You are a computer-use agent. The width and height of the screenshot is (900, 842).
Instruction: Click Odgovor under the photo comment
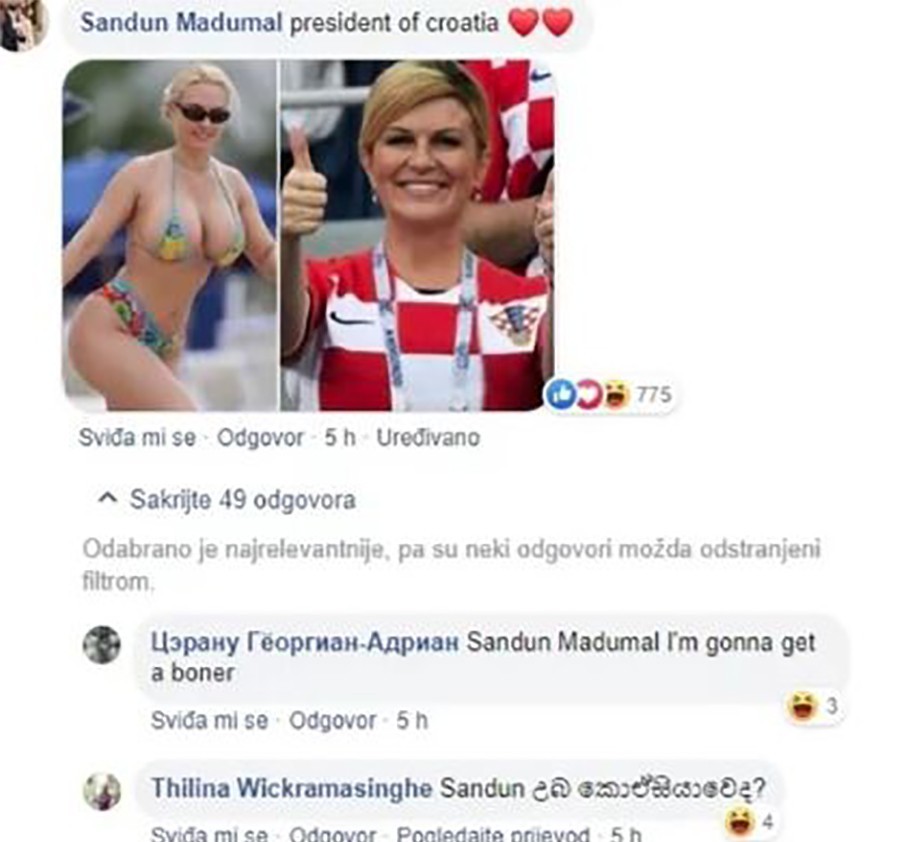click(261, 438)
